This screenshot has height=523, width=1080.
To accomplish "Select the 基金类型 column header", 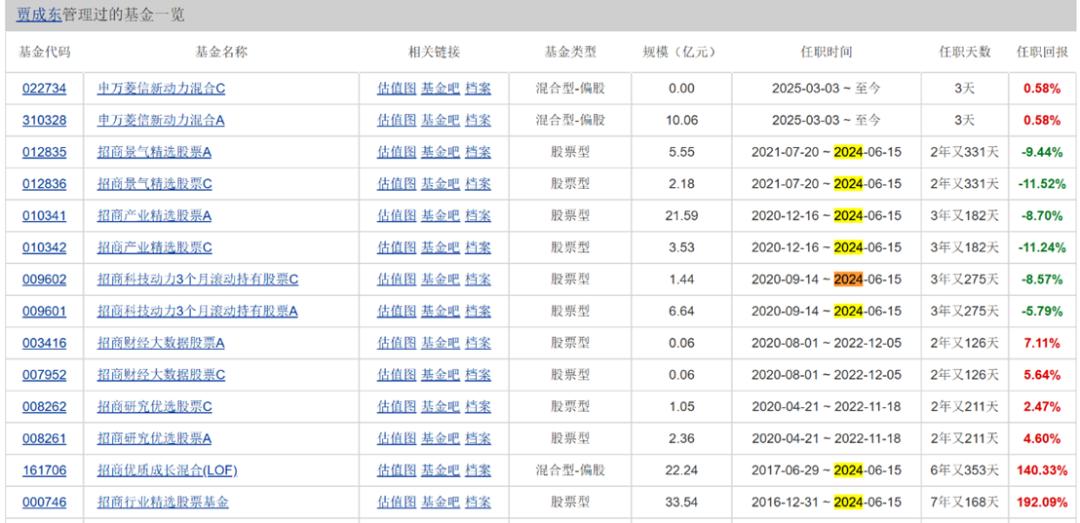I will (x=570, y=52).
